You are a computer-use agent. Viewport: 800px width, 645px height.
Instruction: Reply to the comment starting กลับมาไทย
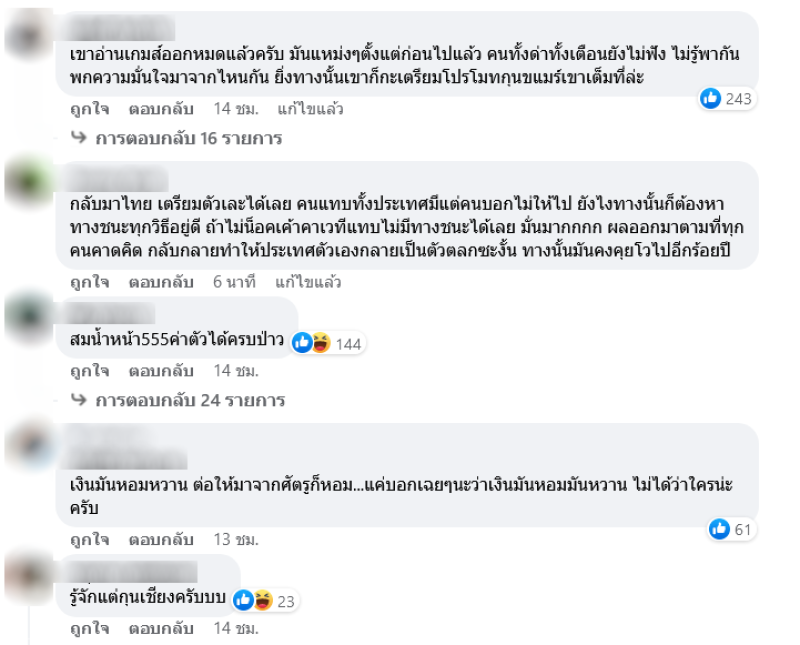tap(161, 283)
